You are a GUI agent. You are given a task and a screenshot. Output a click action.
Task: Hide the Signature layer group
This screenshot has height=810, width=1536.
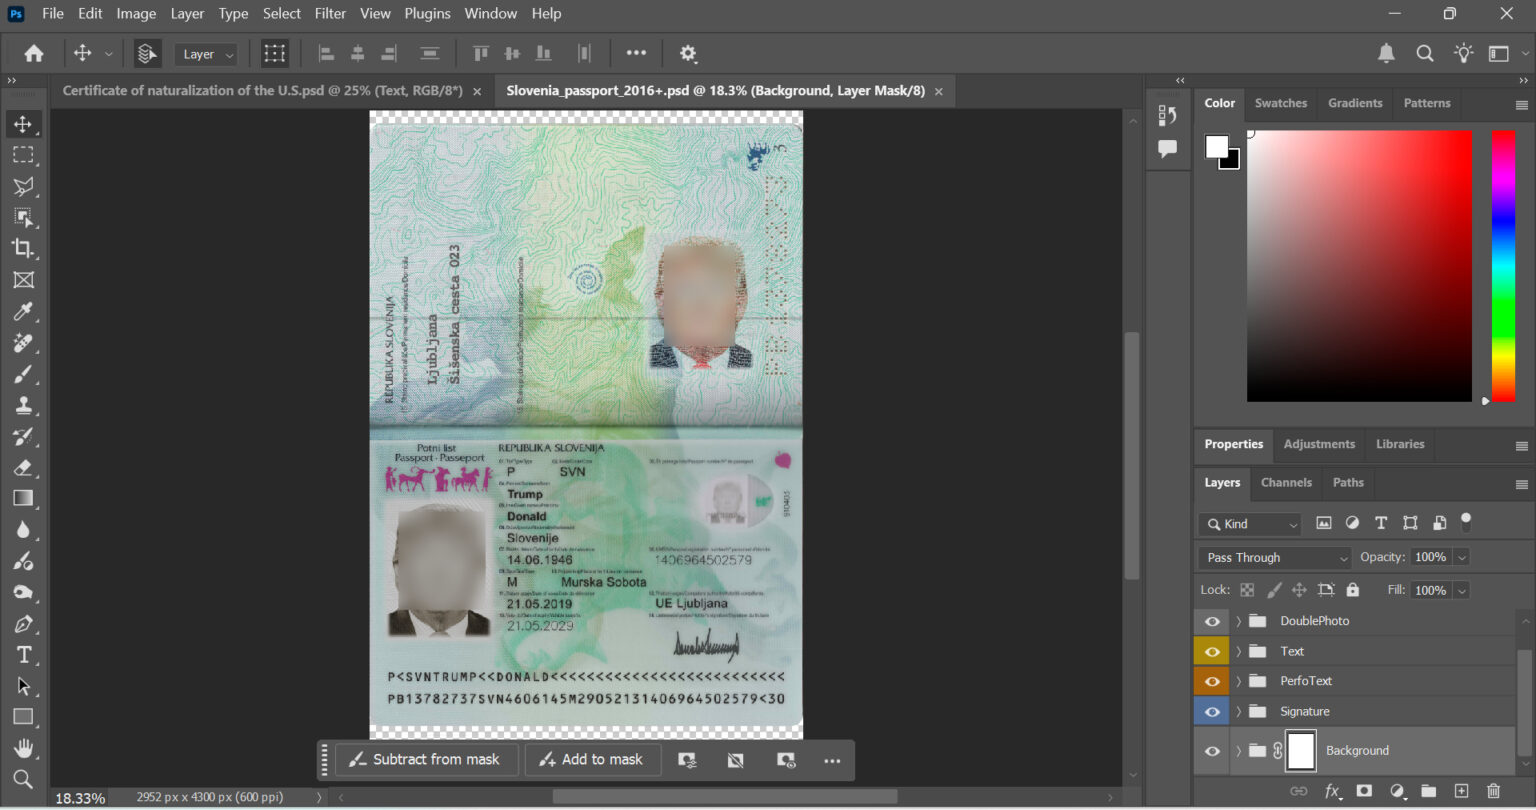(1212, 711)
